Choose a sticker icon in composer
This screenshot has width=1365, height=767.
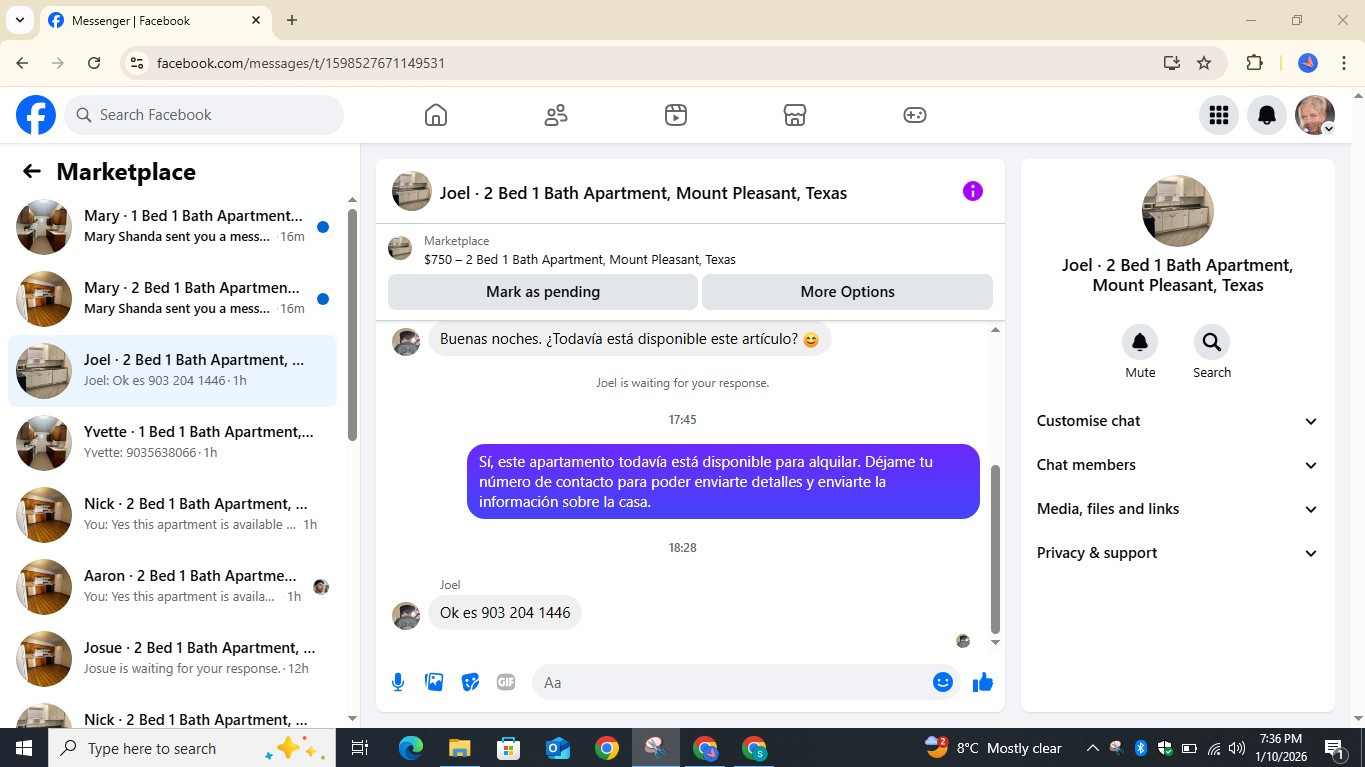470,682
